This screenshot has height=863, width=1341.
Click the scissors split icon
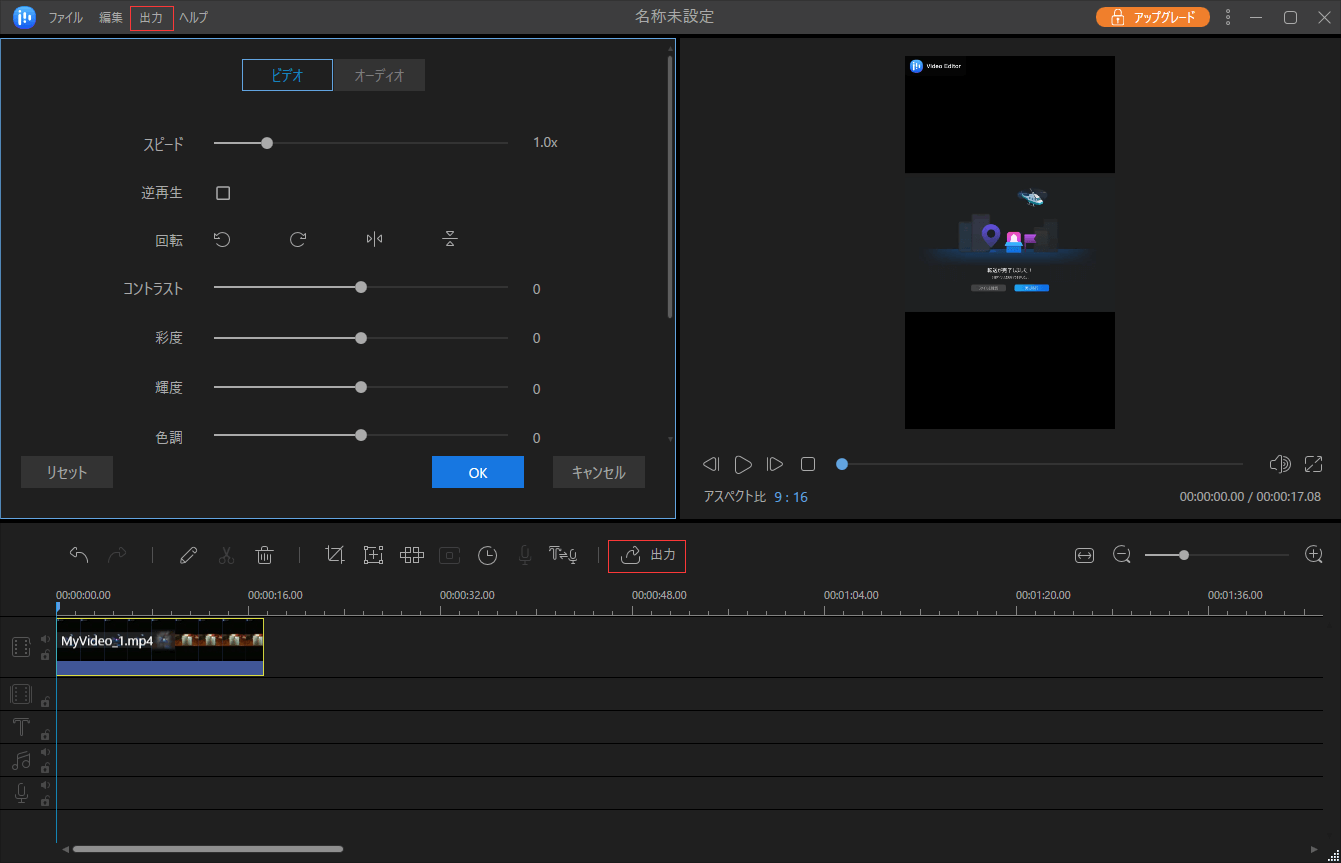226,555
